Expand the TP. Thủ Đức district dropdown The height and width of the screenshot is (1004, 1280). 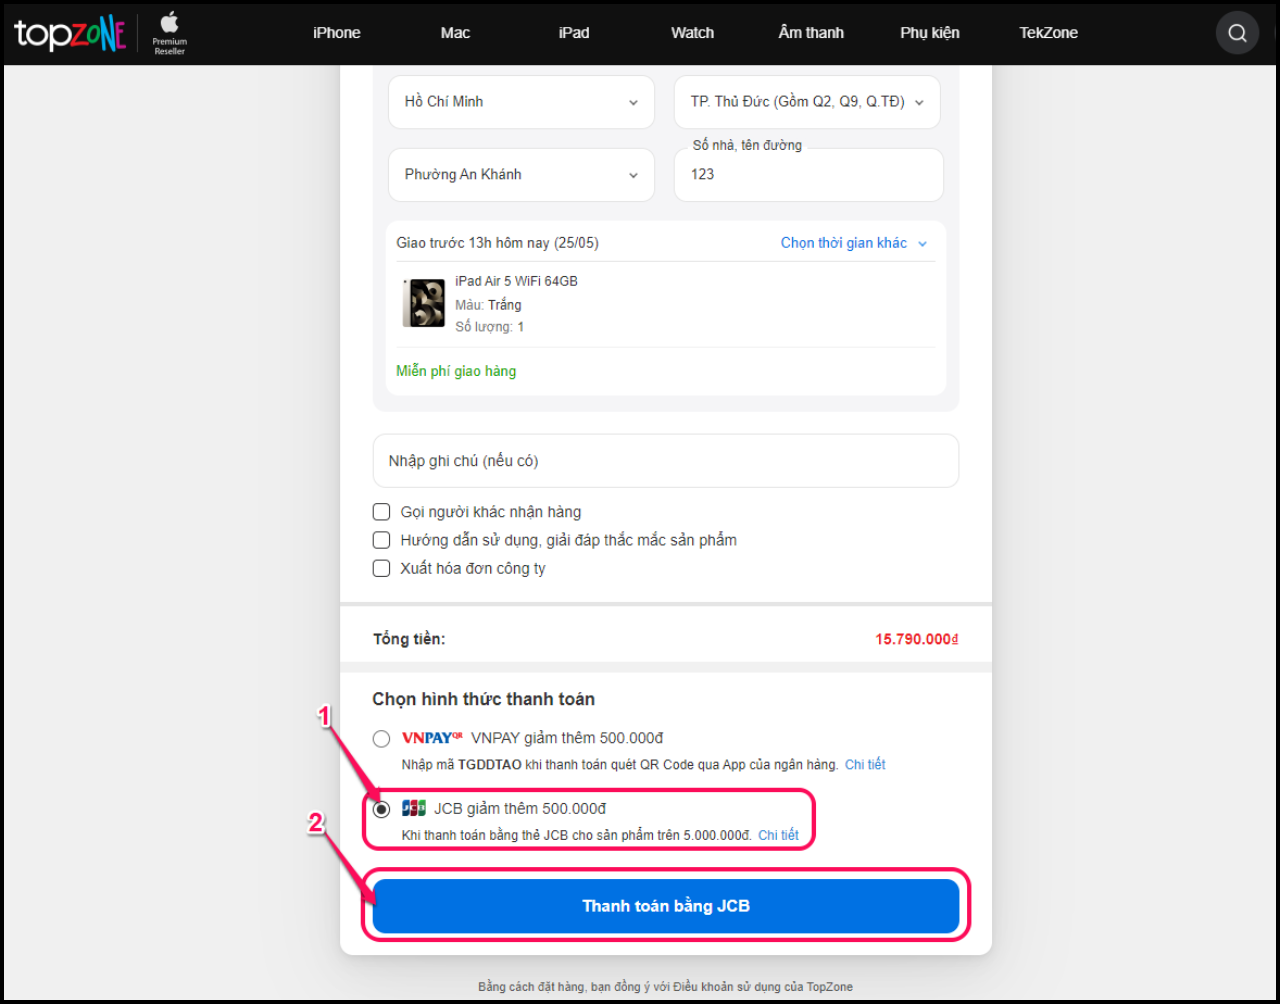click(807, 102)
